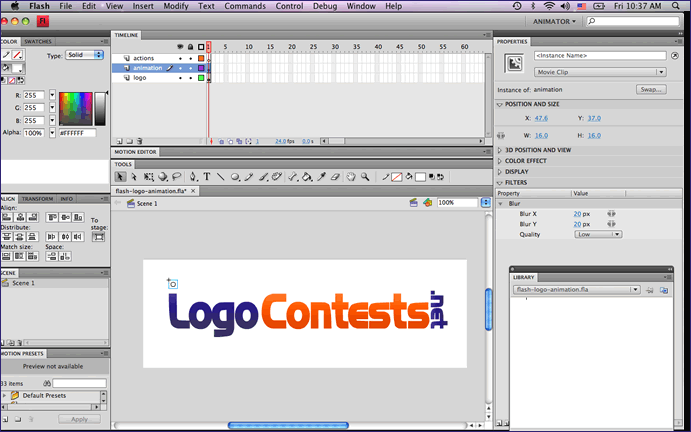Screen dimensions: 691x432
Task: Select the Selection arrow tool
Action: click(x=120, y=177)
